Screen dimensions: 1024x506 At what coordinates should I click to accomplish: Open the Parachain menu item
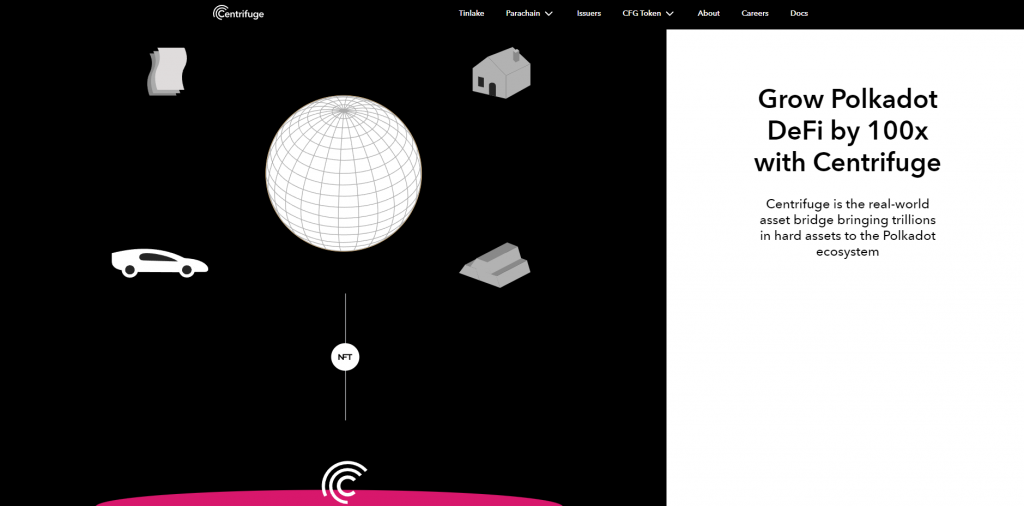(x=522, y=13)
